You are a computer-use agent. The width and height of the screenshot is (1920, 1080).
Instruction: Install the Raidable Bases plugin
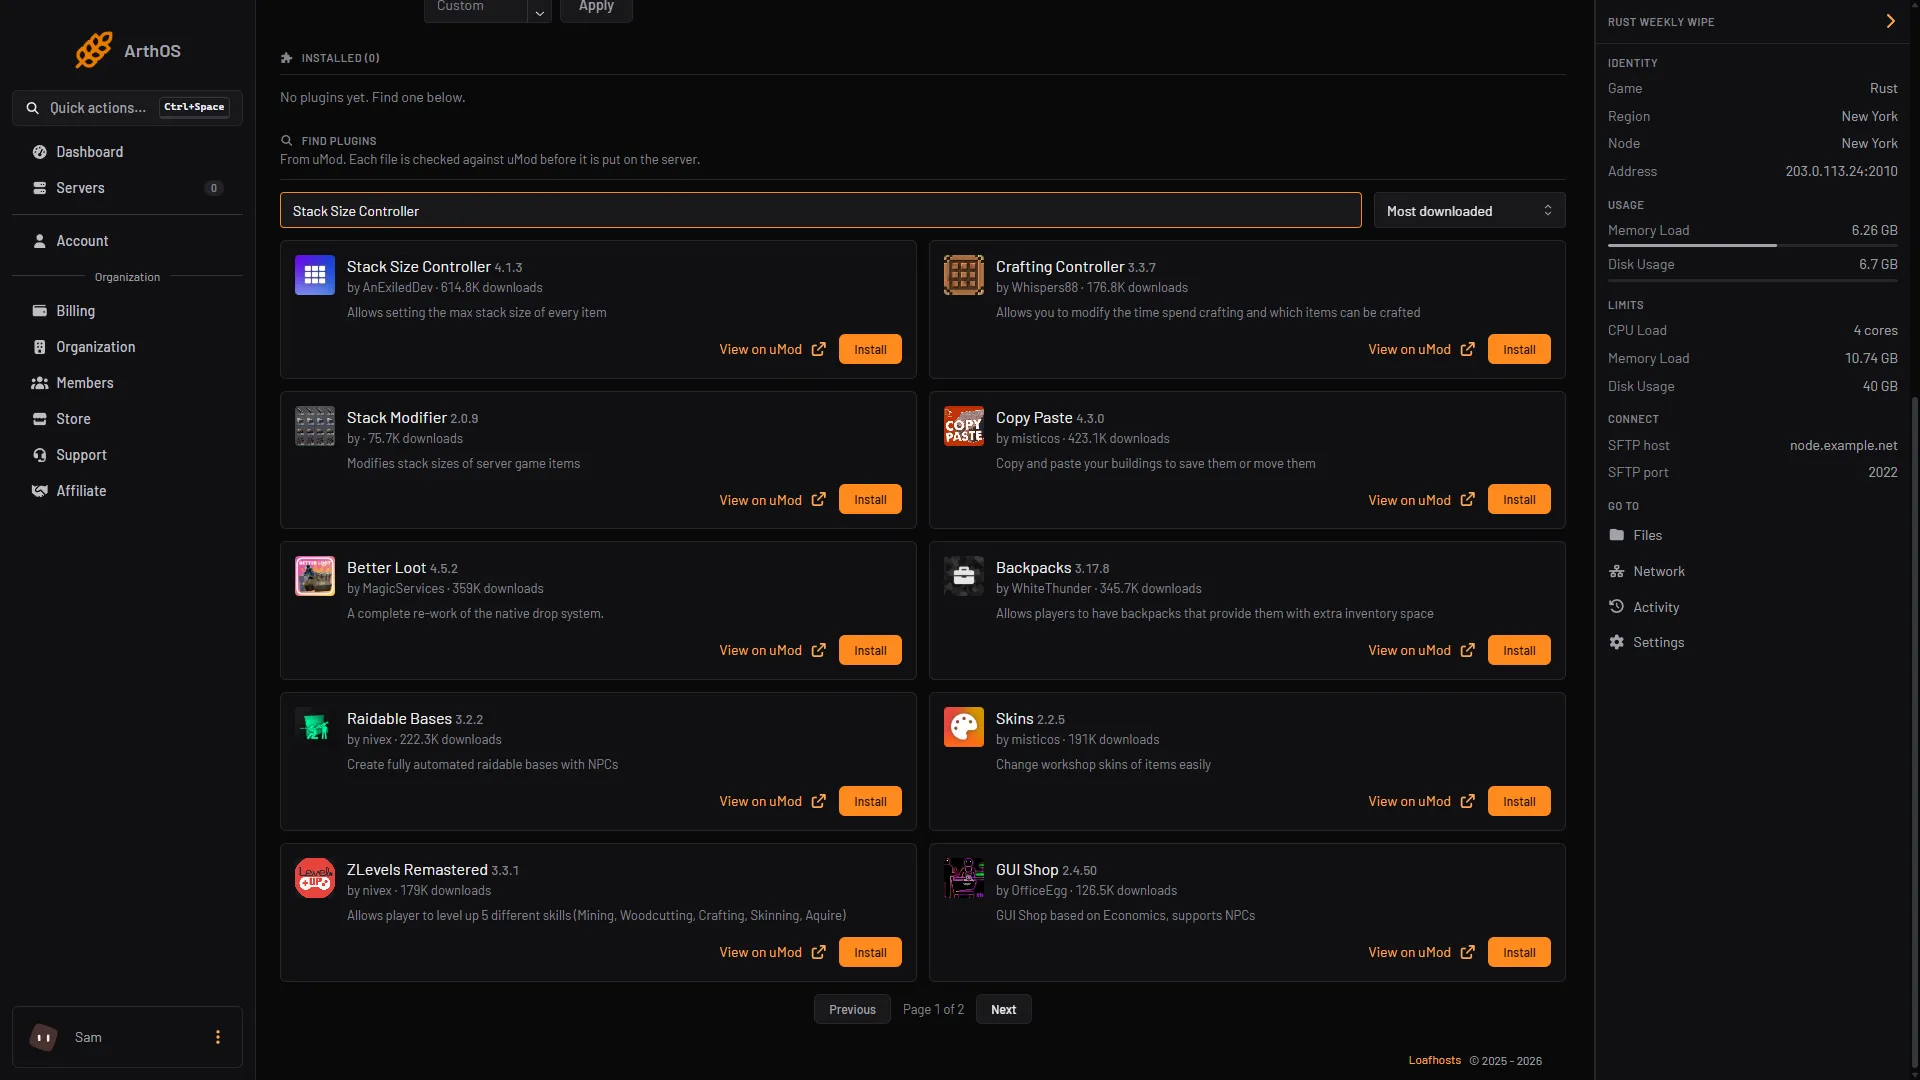[870, 801]
